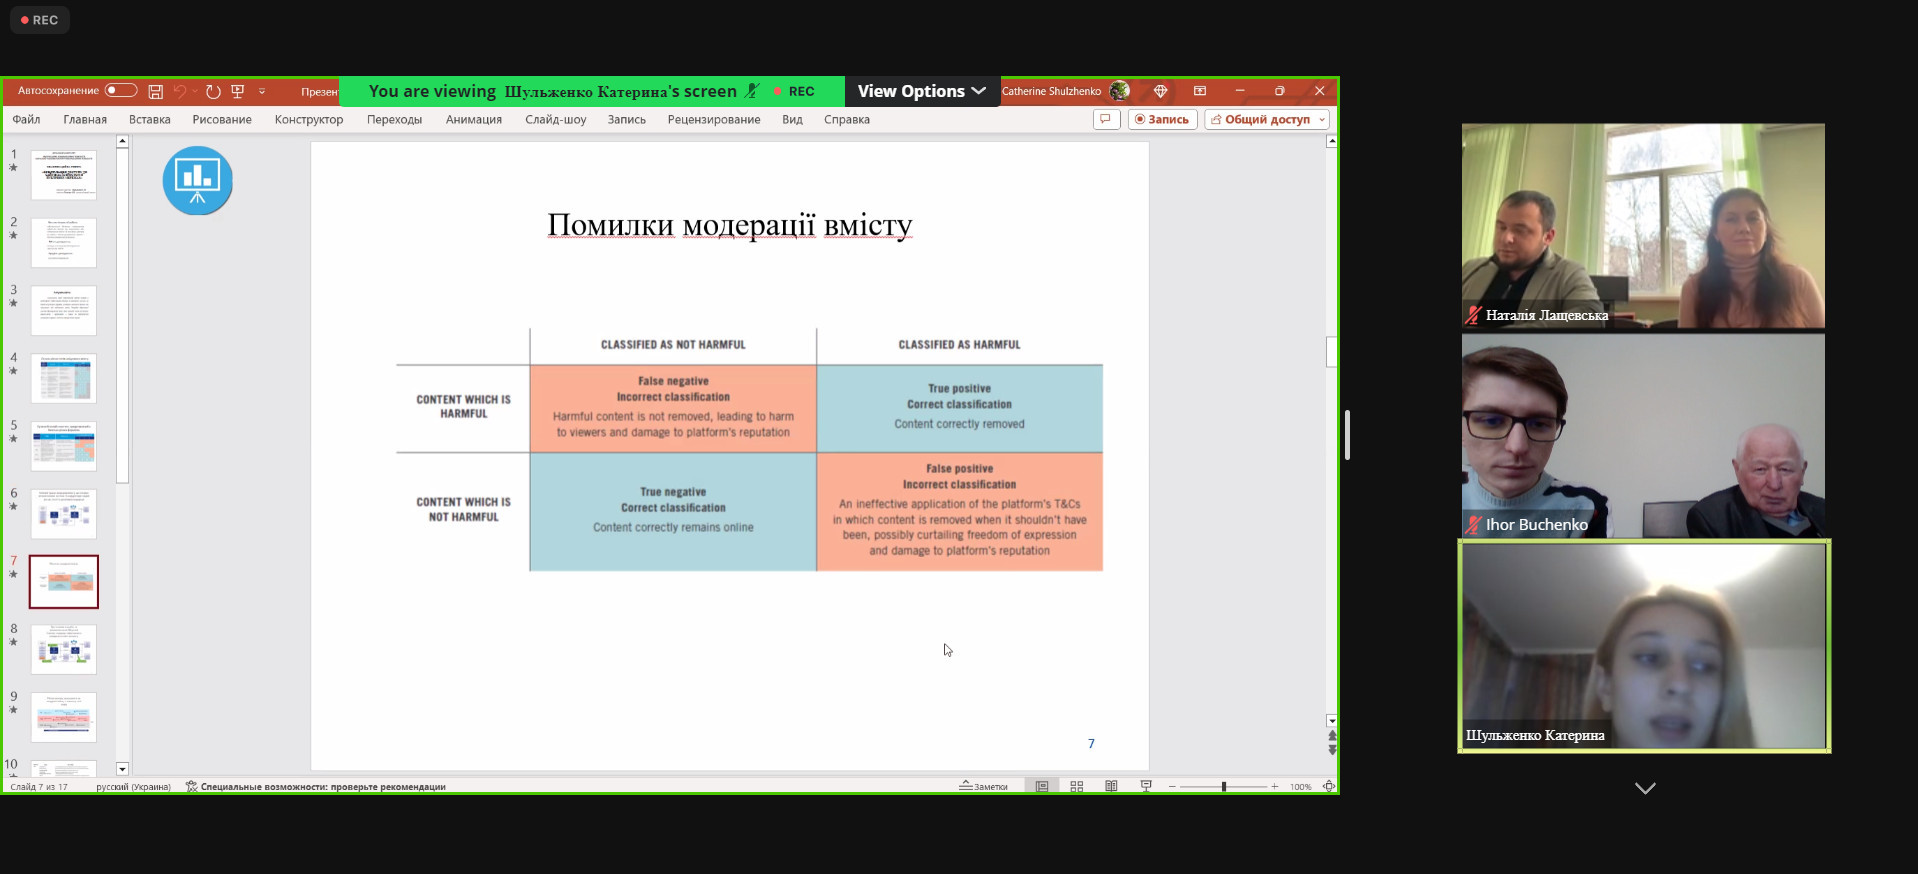Start Slide Show view icon in status bar
This screenshot has height=874, width=1918.
click(x=1146, y=787)
